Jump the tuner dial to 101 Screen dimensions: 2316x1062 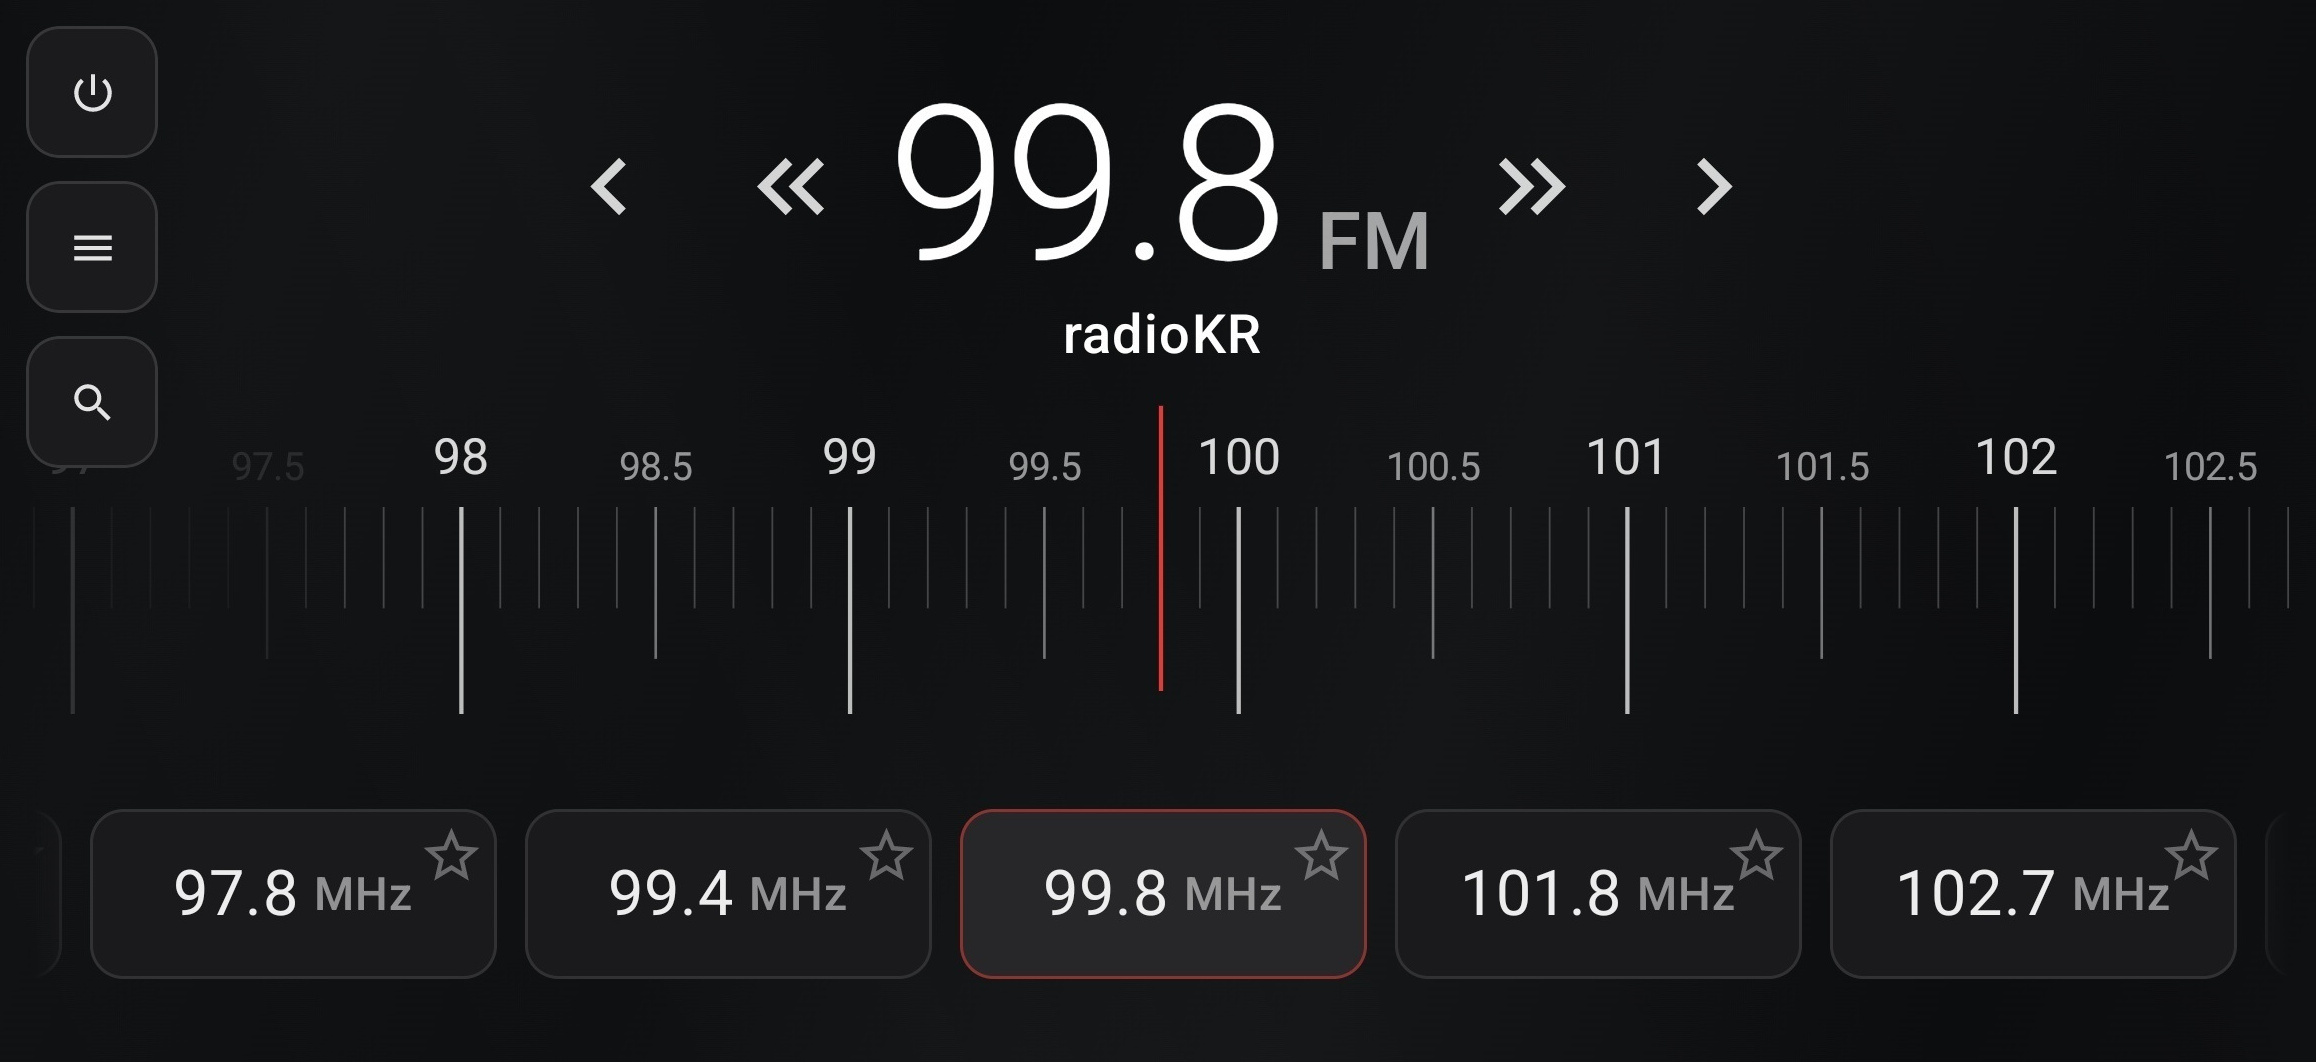pyautogui.click(x=1626, y=457)
